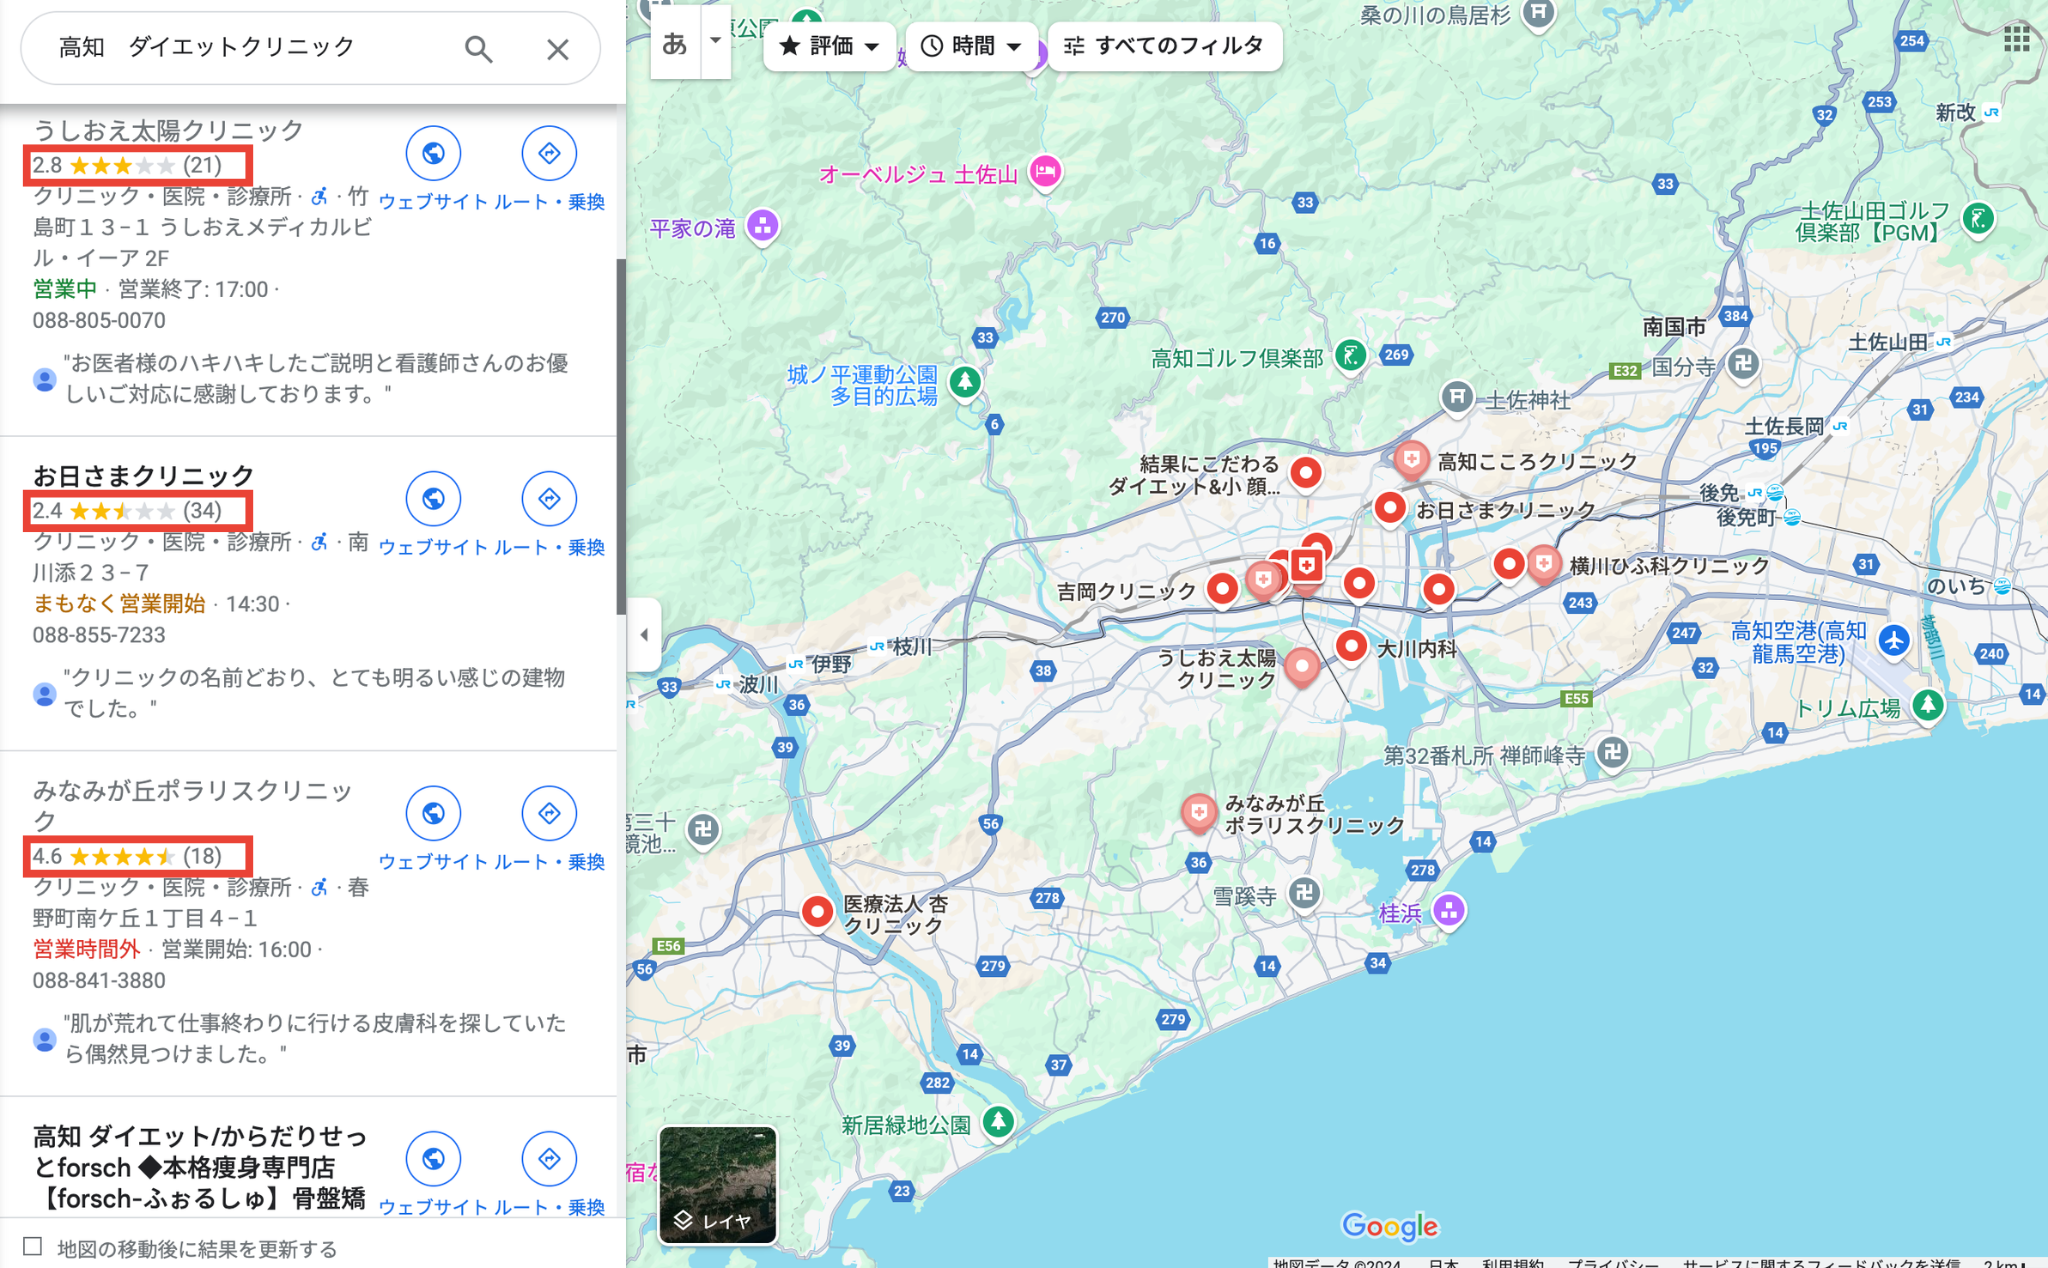Click the 吉岡クリニック map pin

(x=1222, y=589)
